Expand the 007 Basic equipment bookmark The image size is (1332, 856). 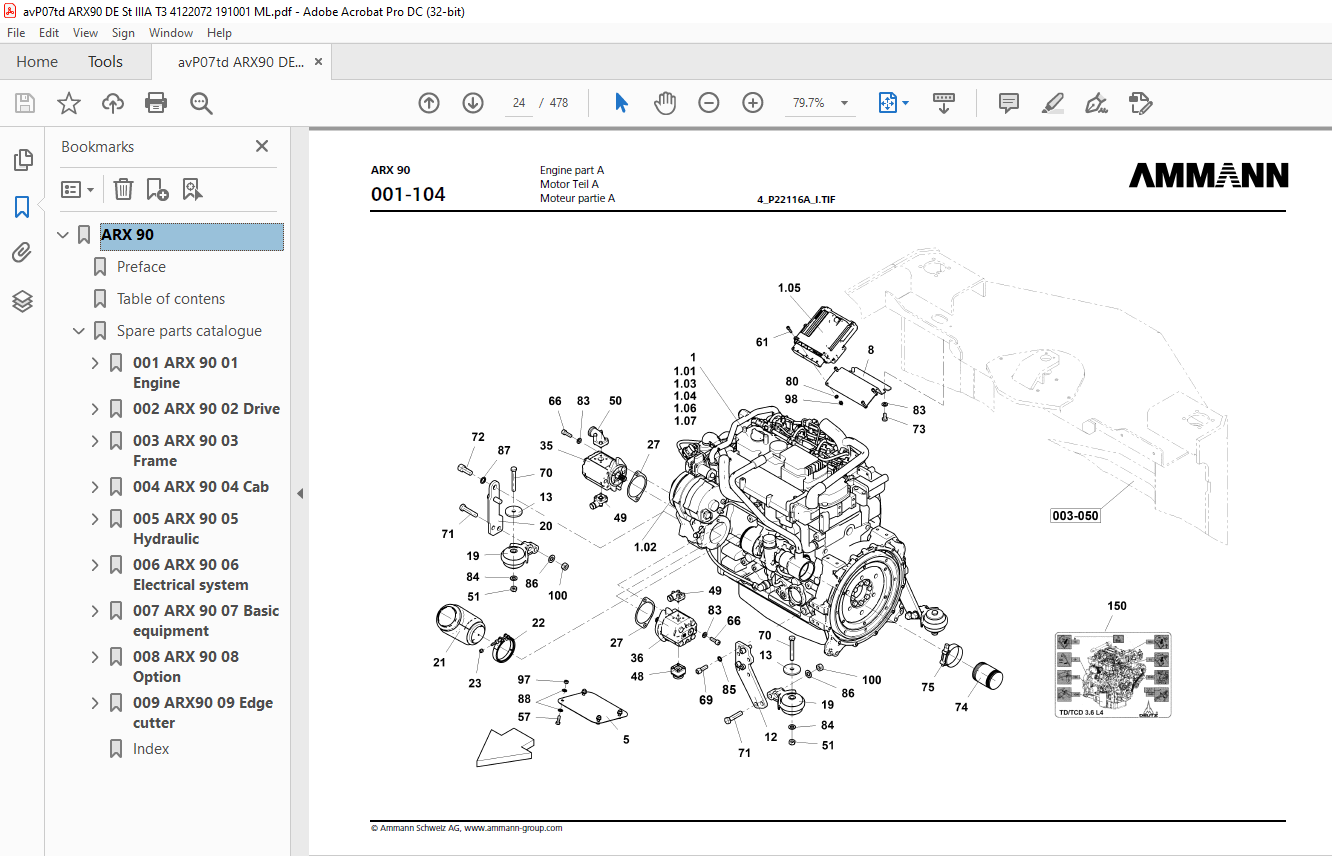pos(95,611)
